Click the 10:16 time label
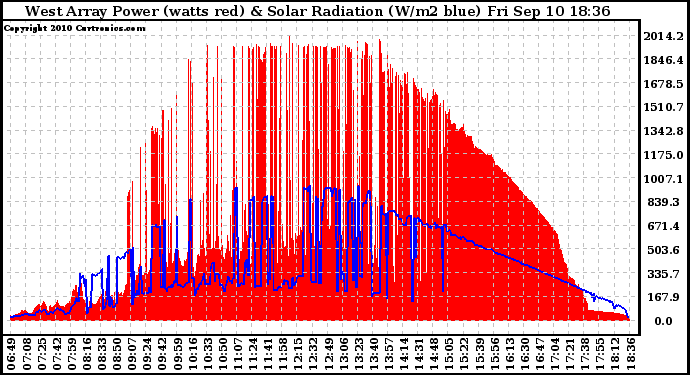690x375 pixels. (x=192, y=353)
